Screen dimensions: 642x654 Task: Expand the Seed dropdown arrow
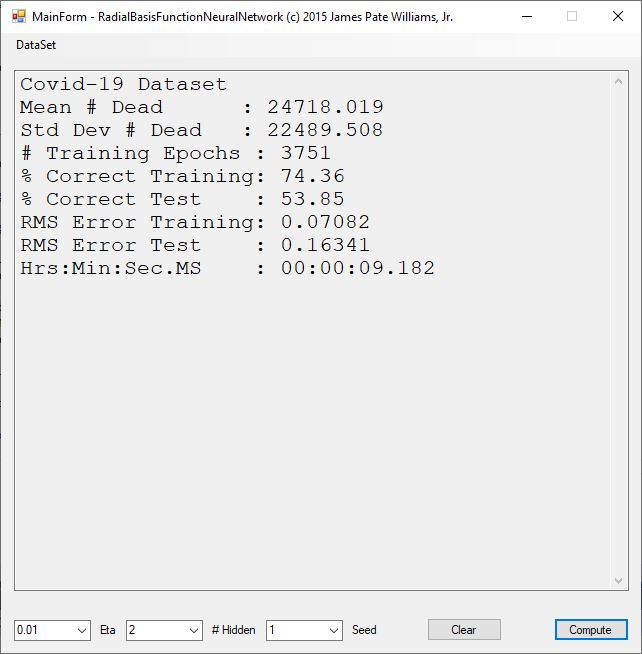pyautogui.click(x=334, y=630)
